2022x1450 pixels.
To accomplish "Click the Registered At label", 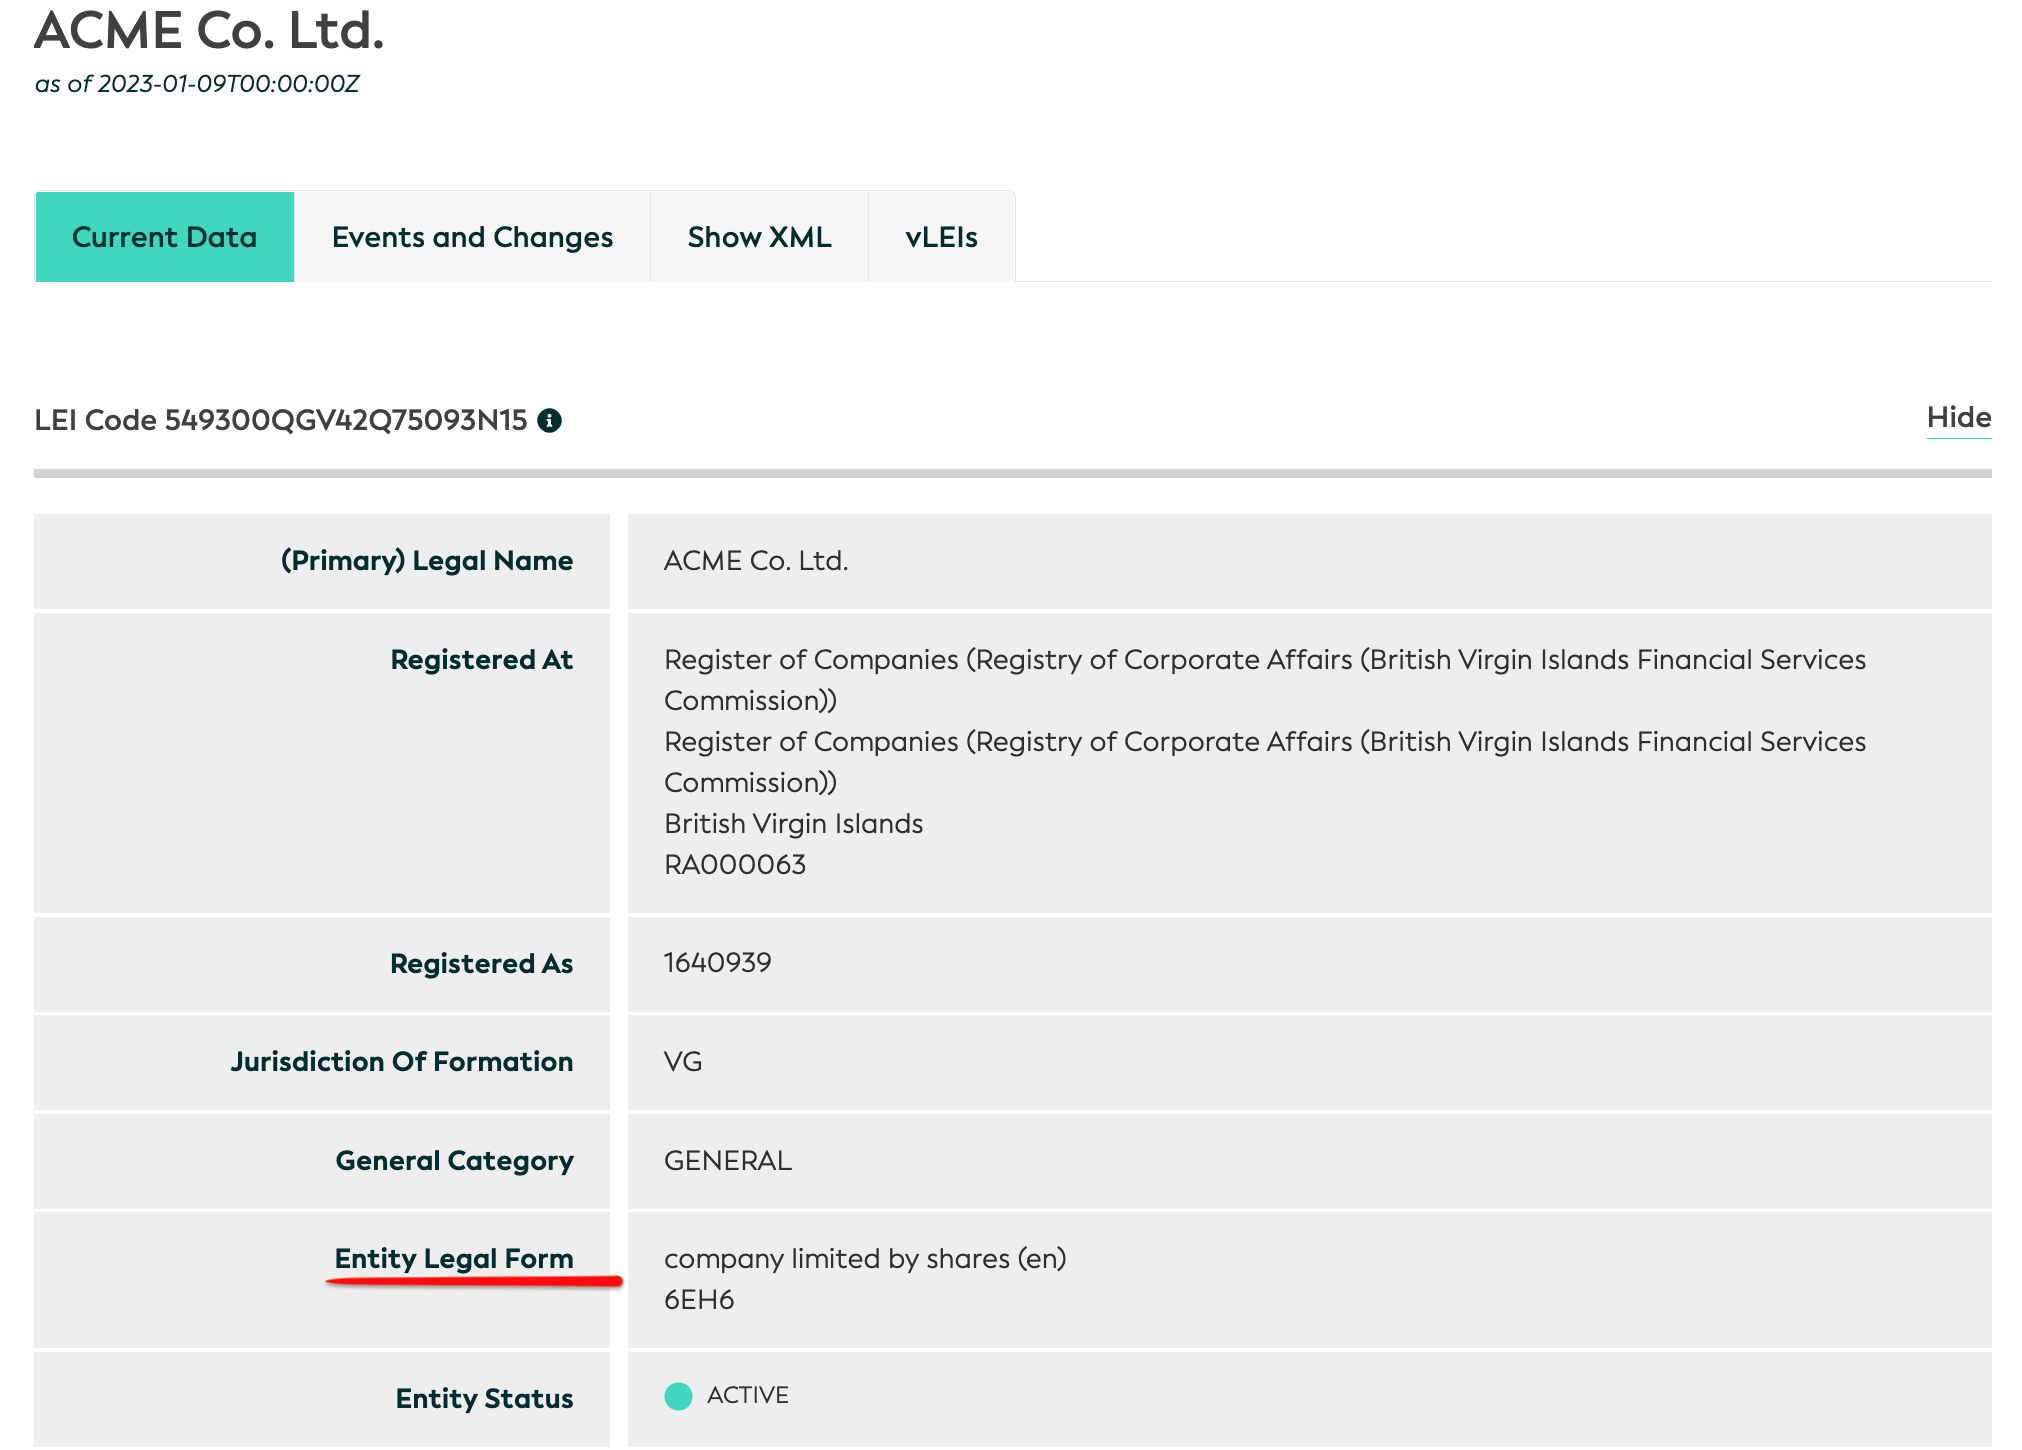I will pyautogui.click(x=482, y=660).
